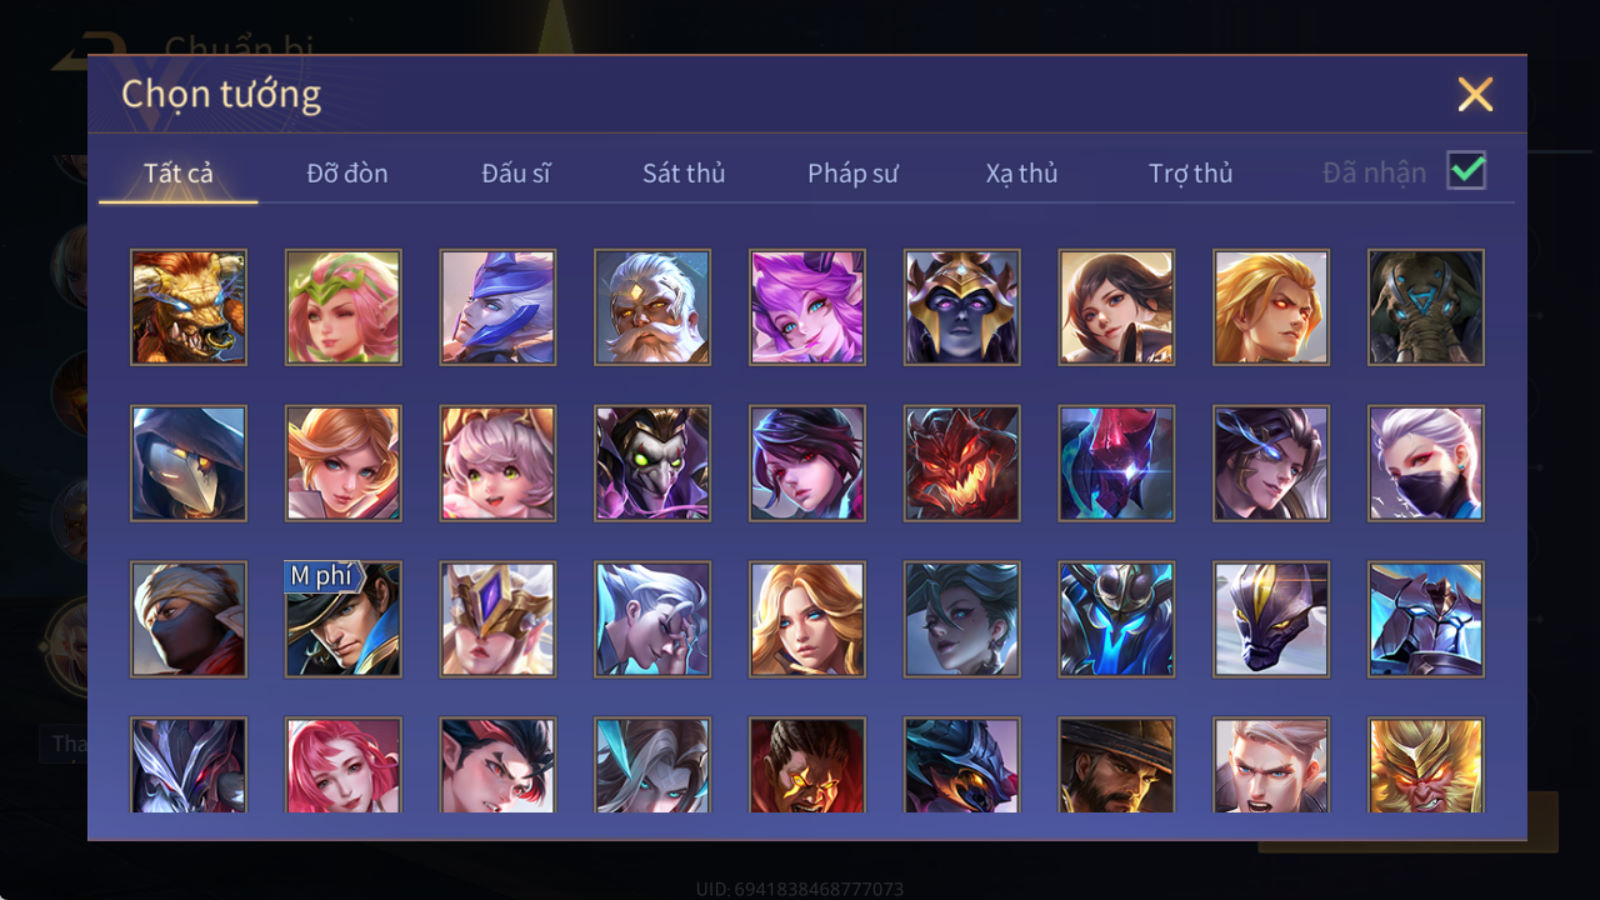Select the 'Tất cả' tab
Screen dimensions: 1600x900
tap(178, 173)
